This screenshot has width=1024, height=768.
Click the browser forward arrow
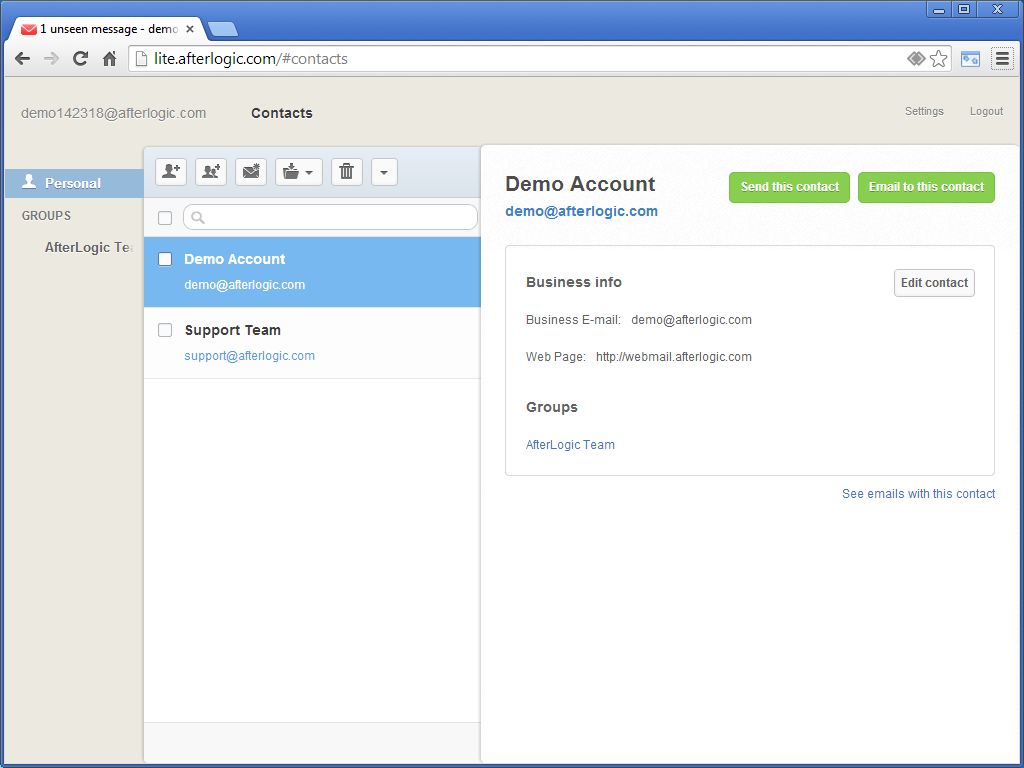click(x=51, y=59)
